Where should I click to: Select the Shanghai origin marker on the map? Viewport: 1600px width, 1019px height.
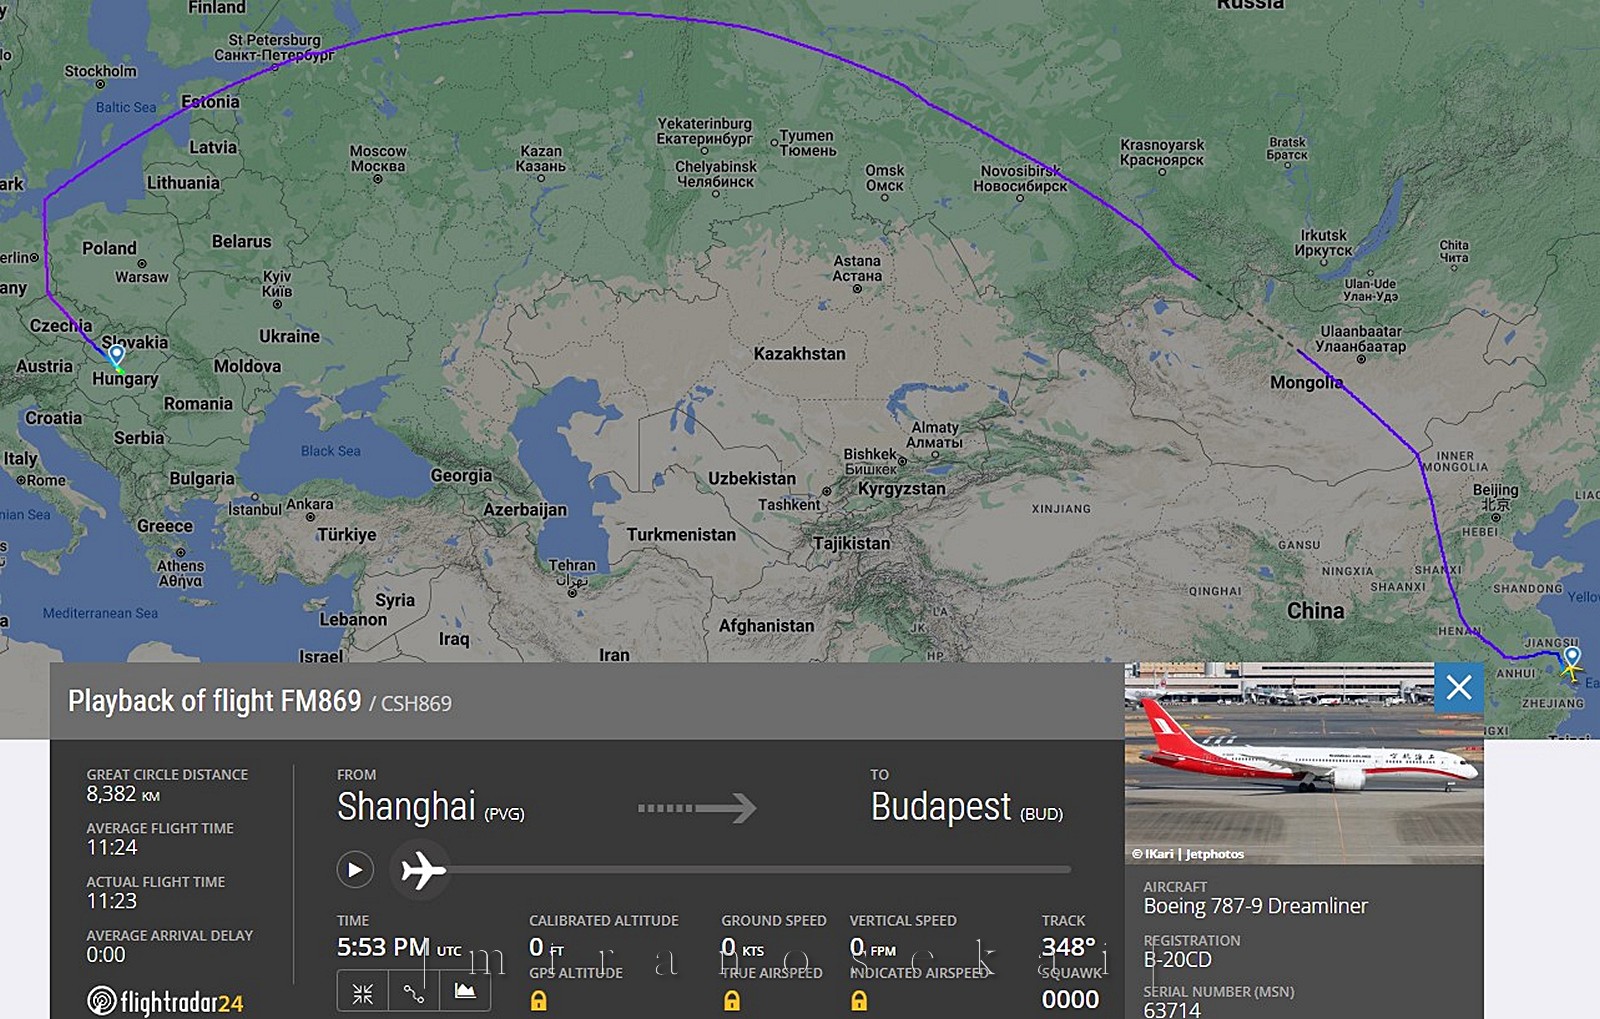1571,660
